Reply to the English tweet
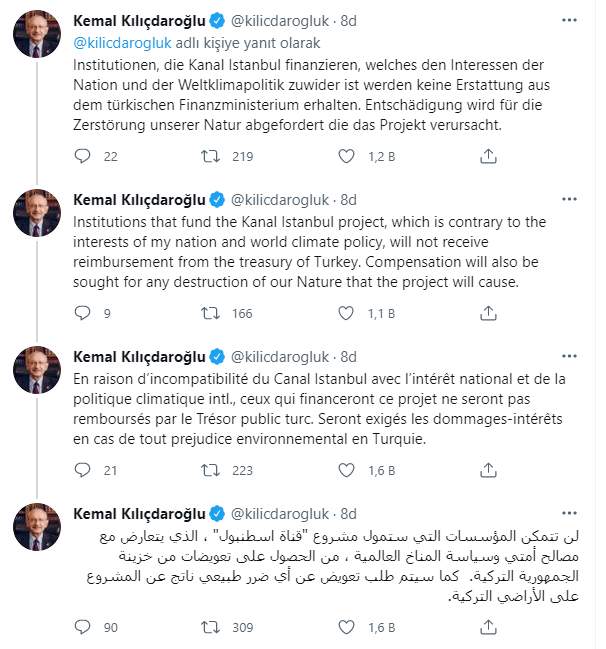606x649 pixels. [x=86, y=313]
